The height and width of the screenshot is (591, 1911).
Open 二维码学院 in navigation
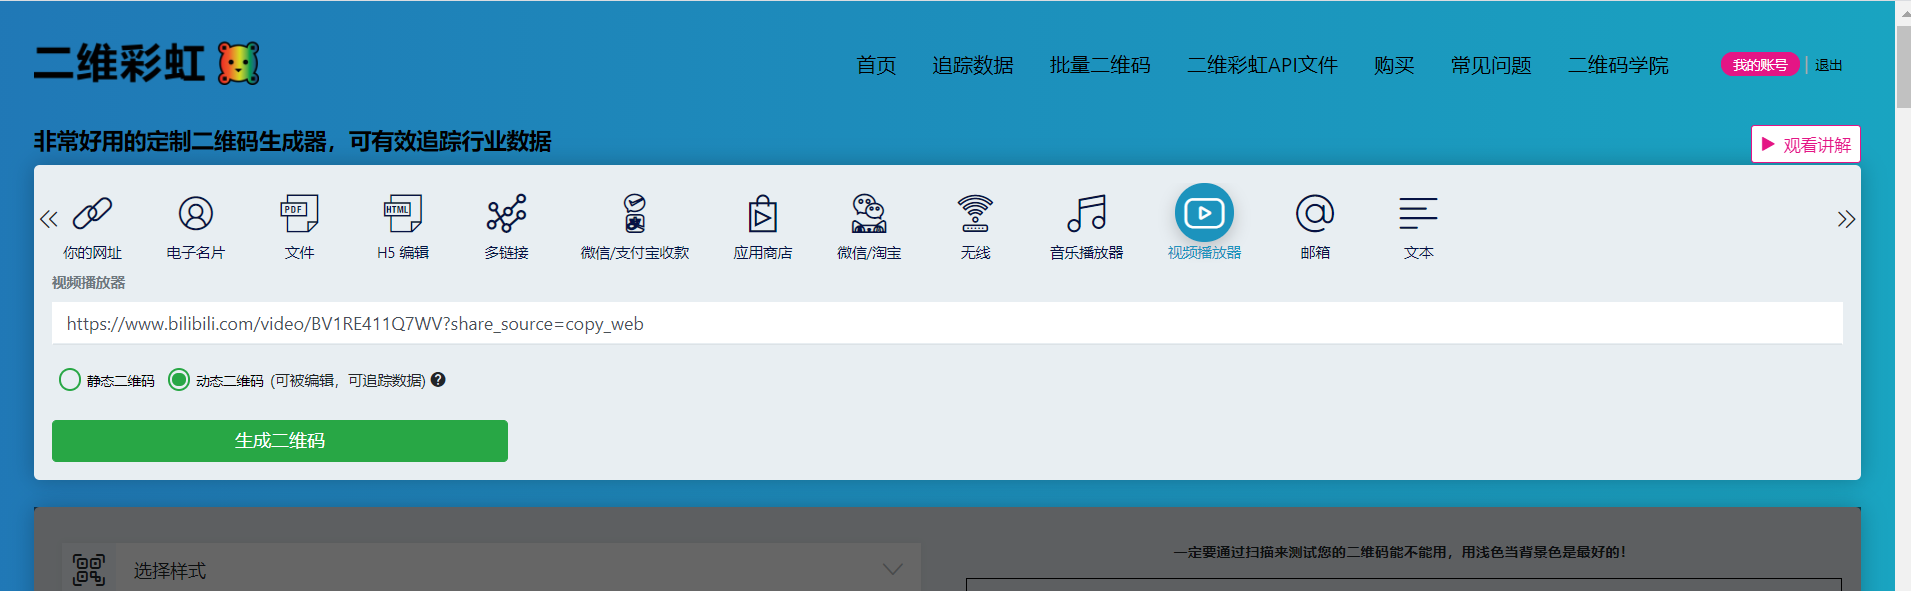pos(1618,65)
